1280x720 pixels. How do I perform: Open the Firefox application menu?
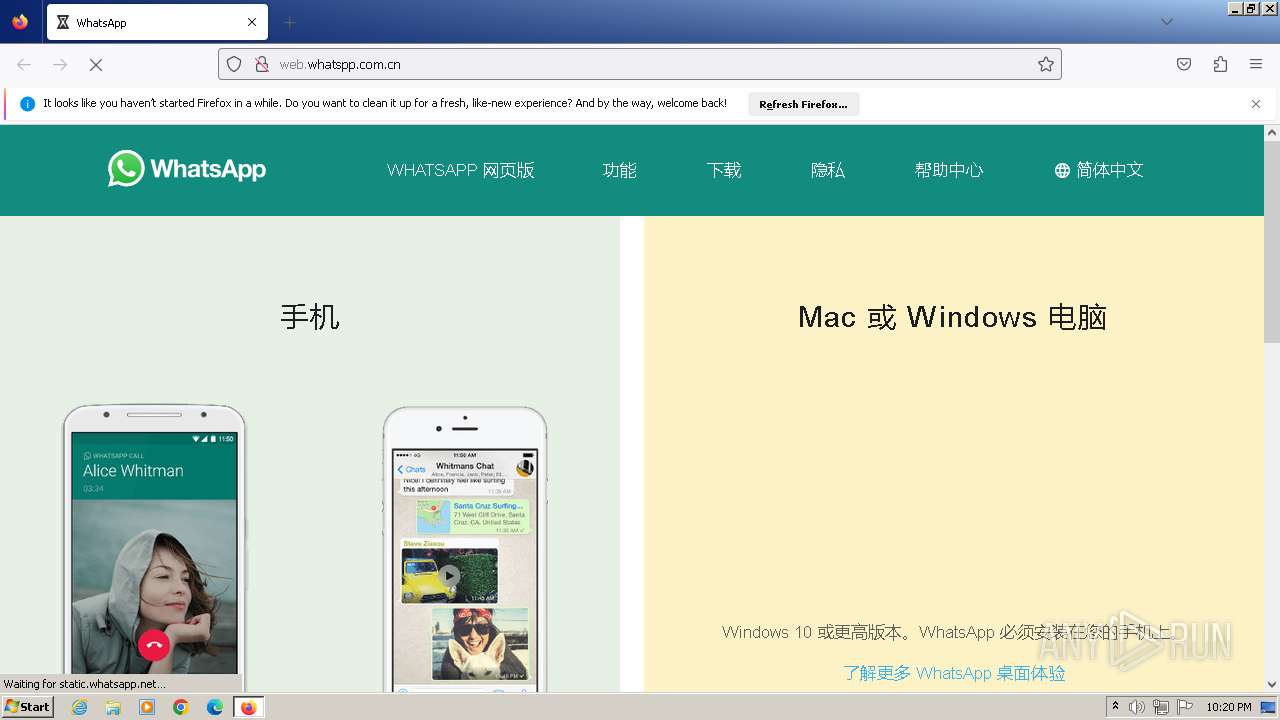(x=1256, y=64)
